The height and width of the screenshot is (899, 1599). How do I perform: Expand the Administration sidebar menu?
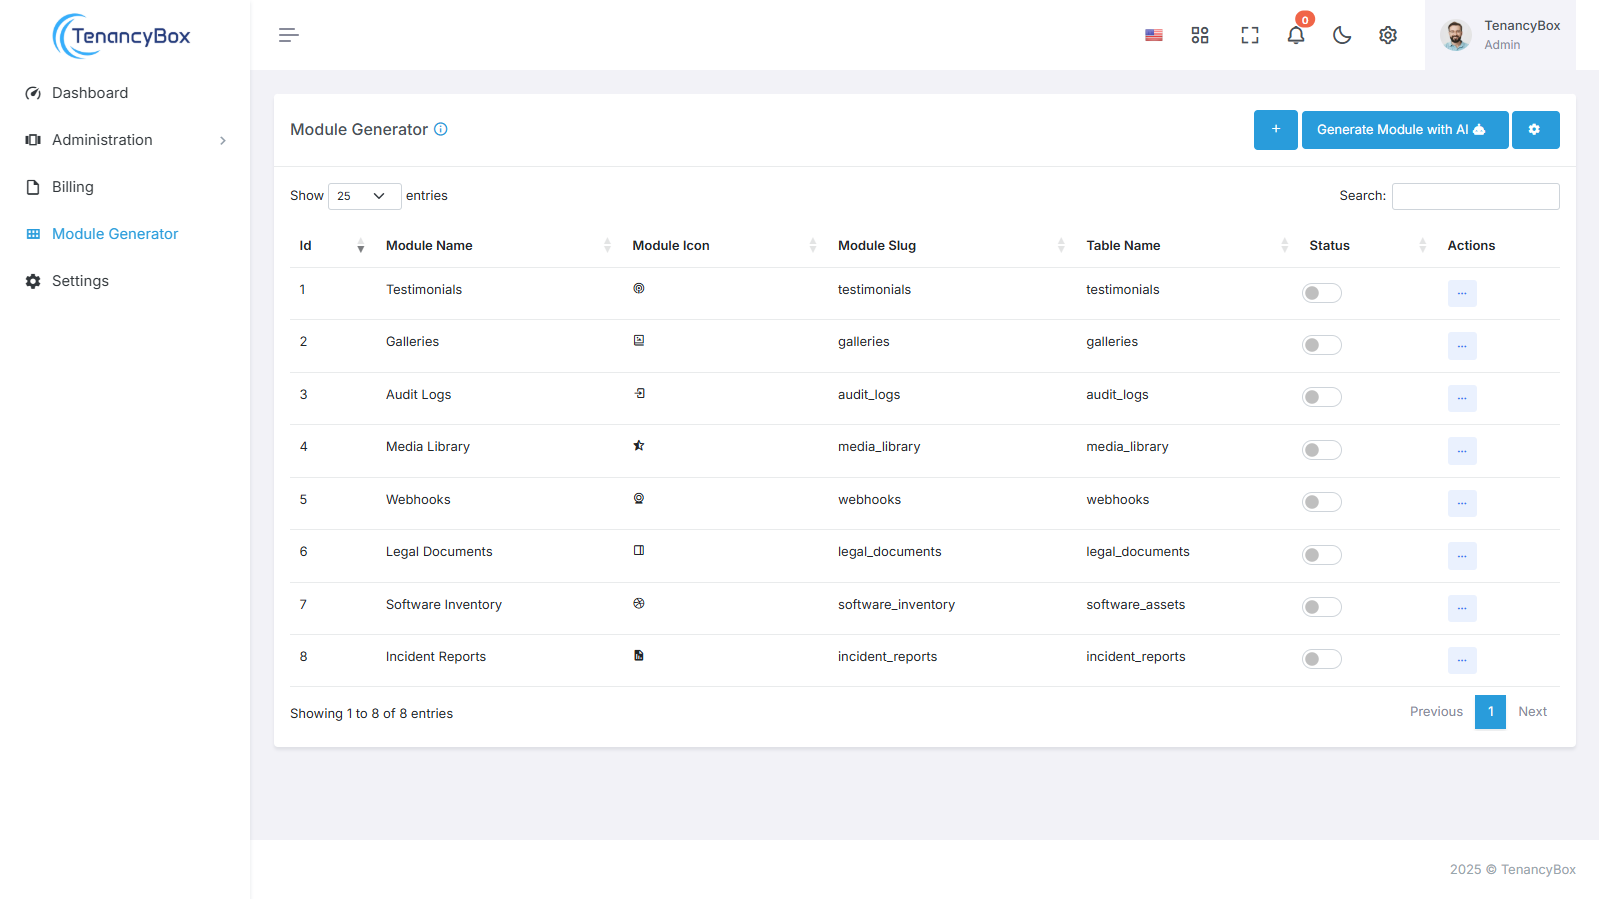tap(125, 140)
